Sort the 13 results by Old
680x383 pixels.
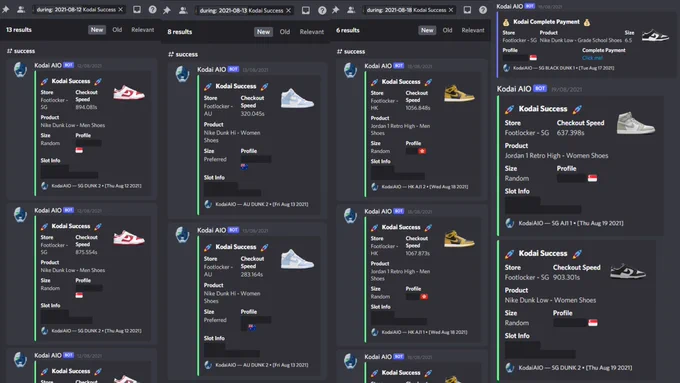coord(117,29)
